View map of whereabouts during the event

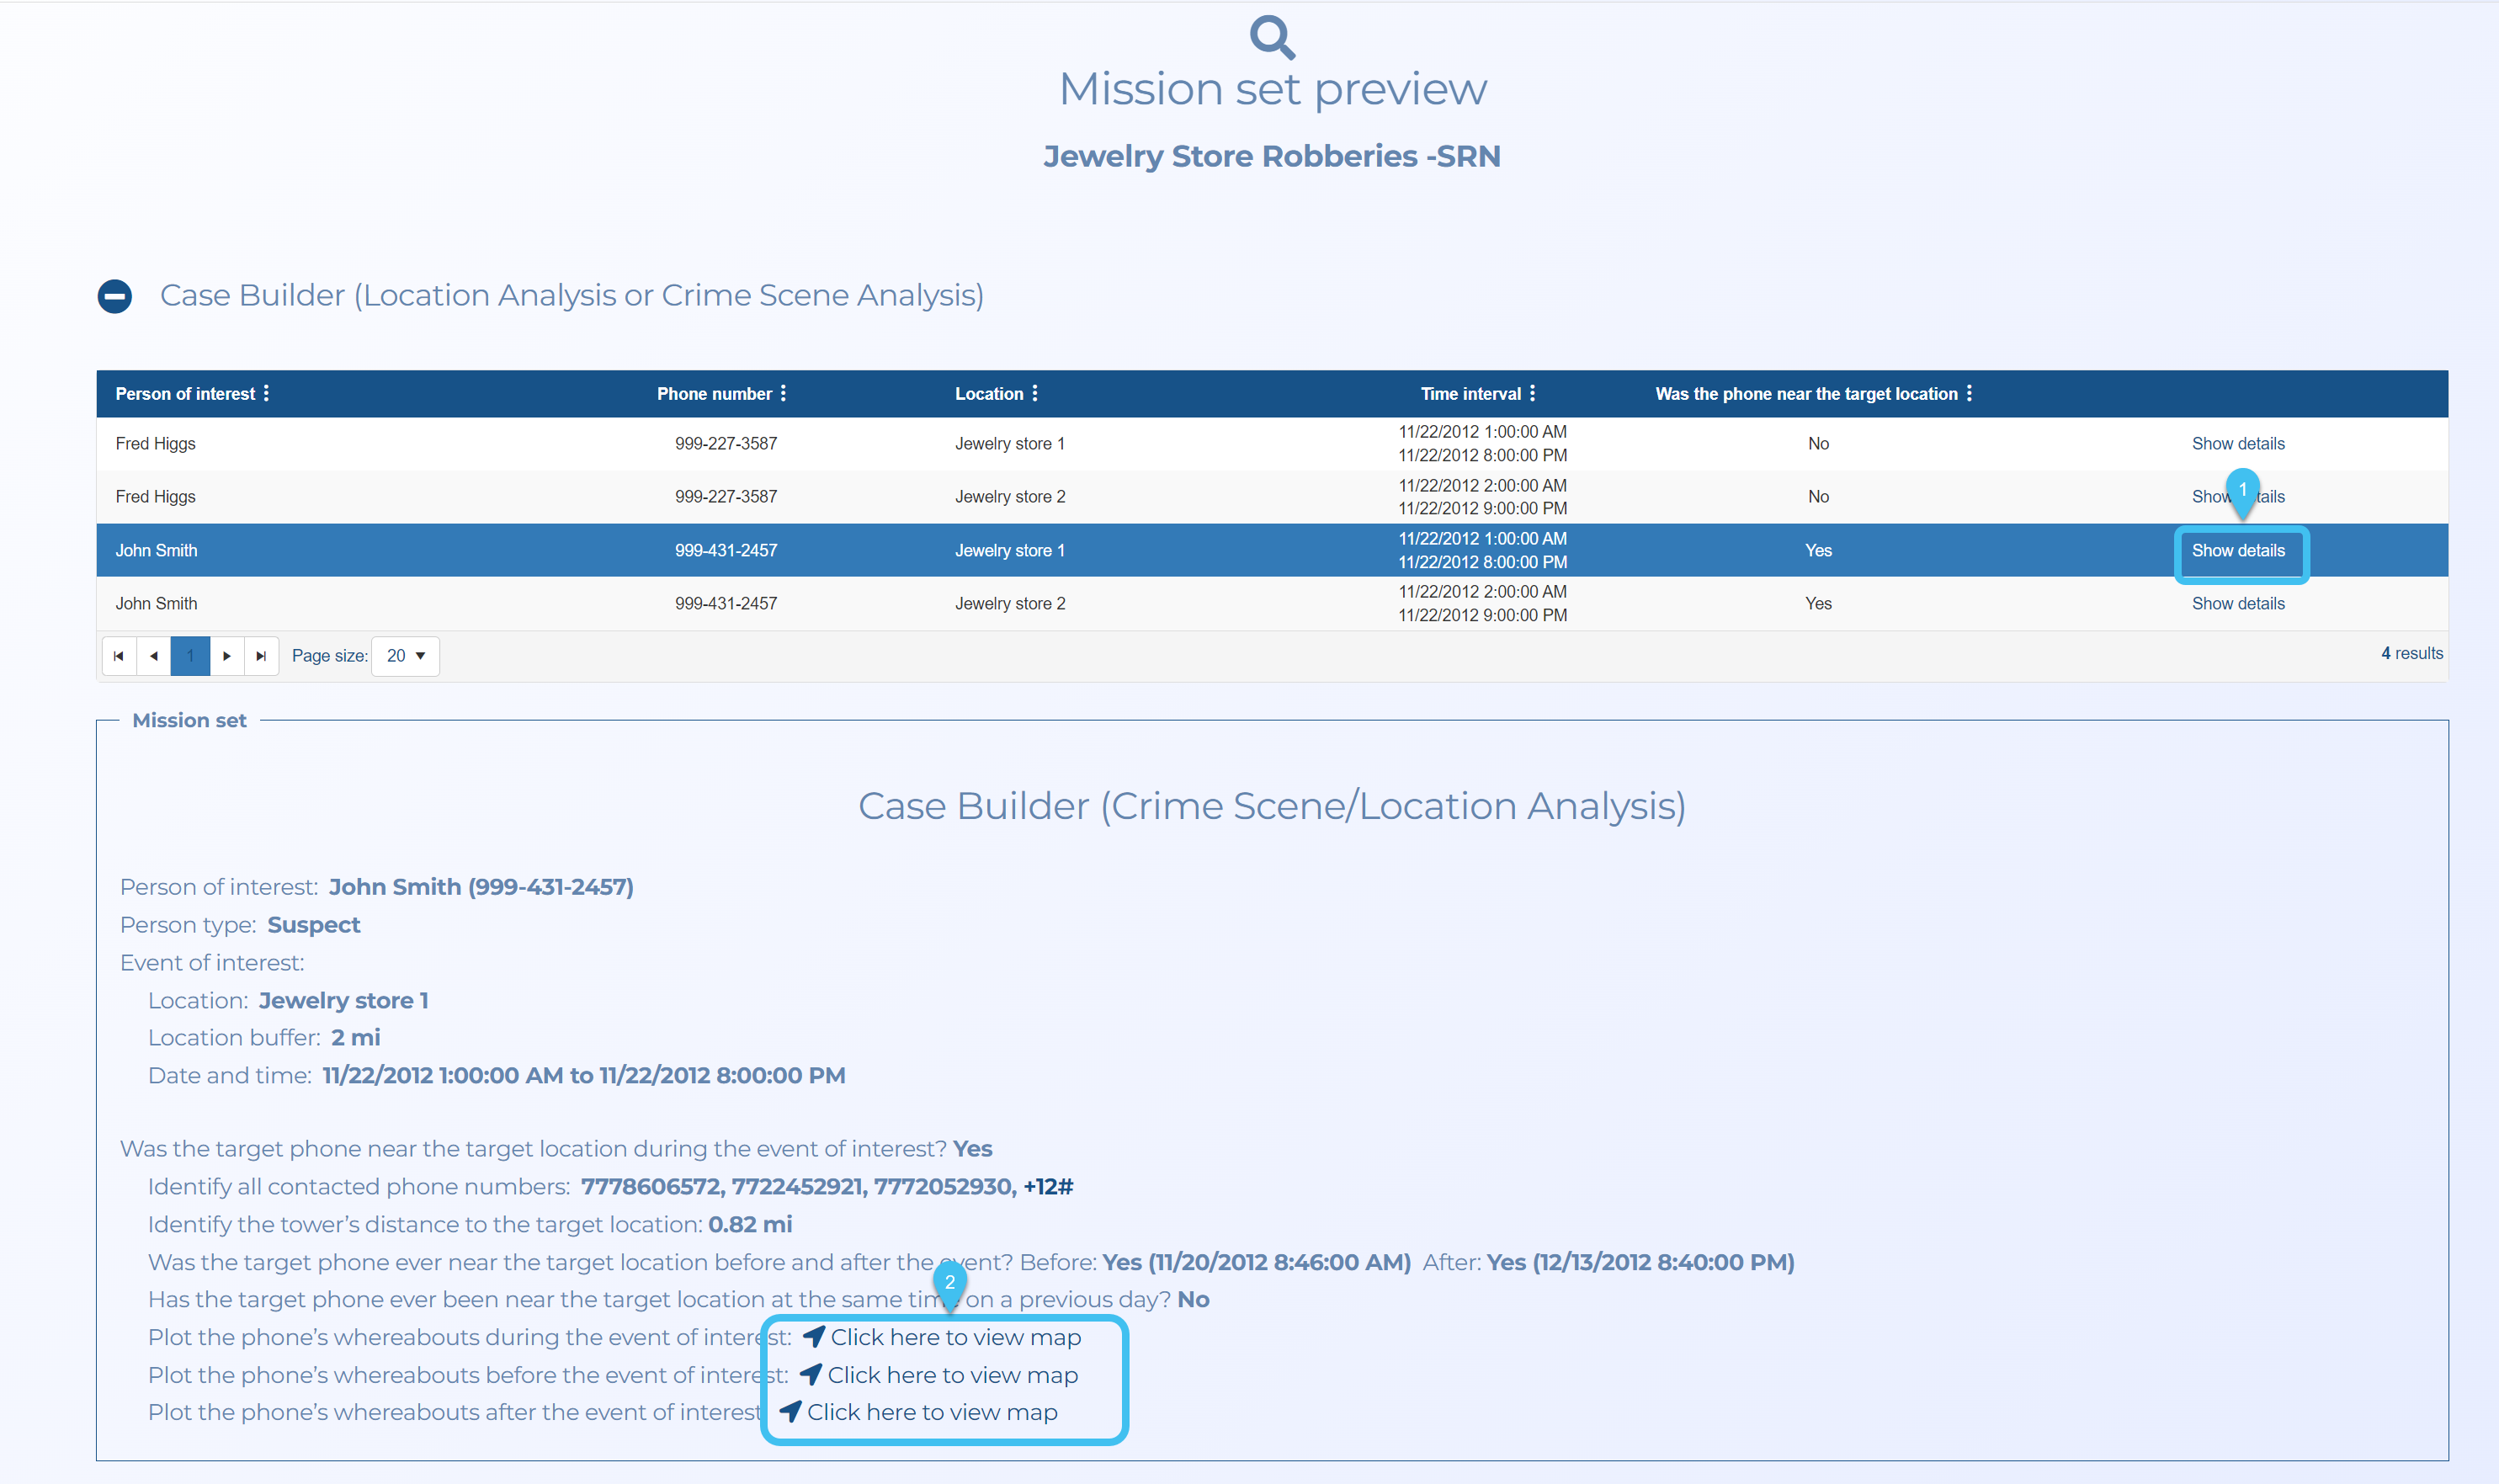(x=954, y=1337)
